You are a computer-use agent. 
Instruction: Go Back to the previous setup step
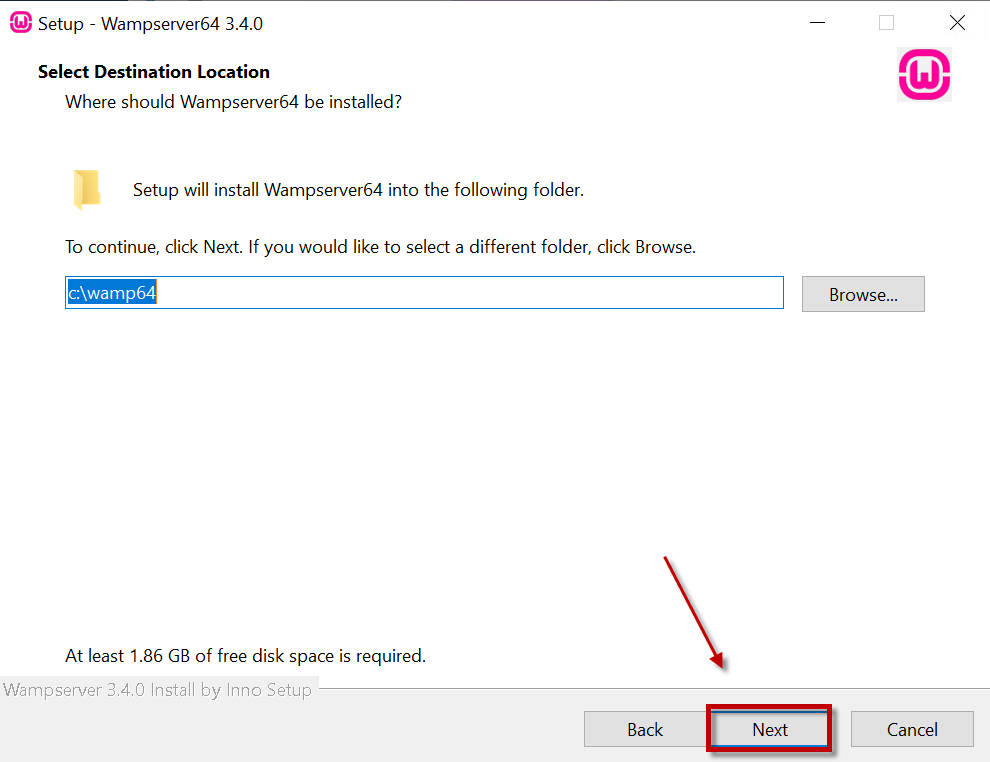645,730
